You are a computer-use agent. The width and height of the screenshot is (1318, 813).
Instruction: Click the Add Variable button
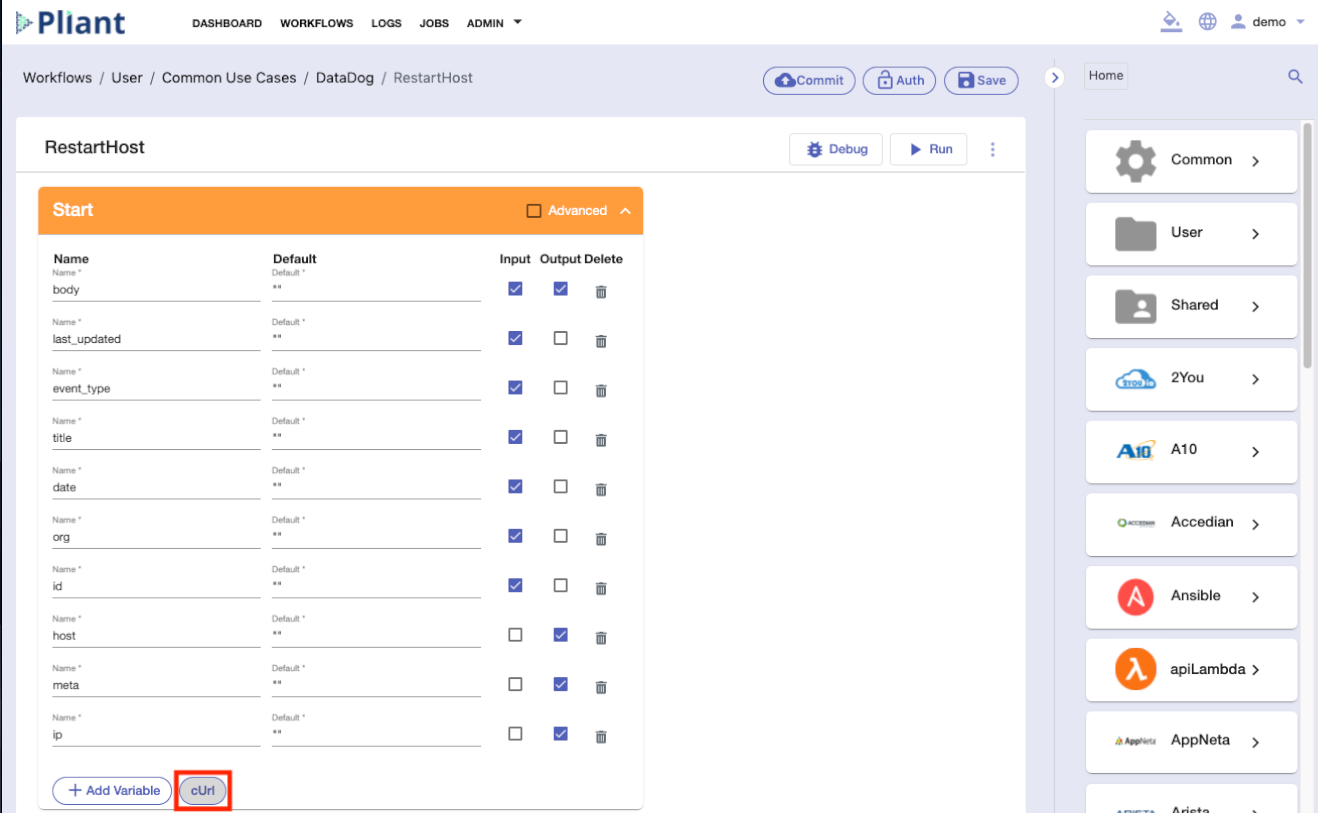point(113,790)
